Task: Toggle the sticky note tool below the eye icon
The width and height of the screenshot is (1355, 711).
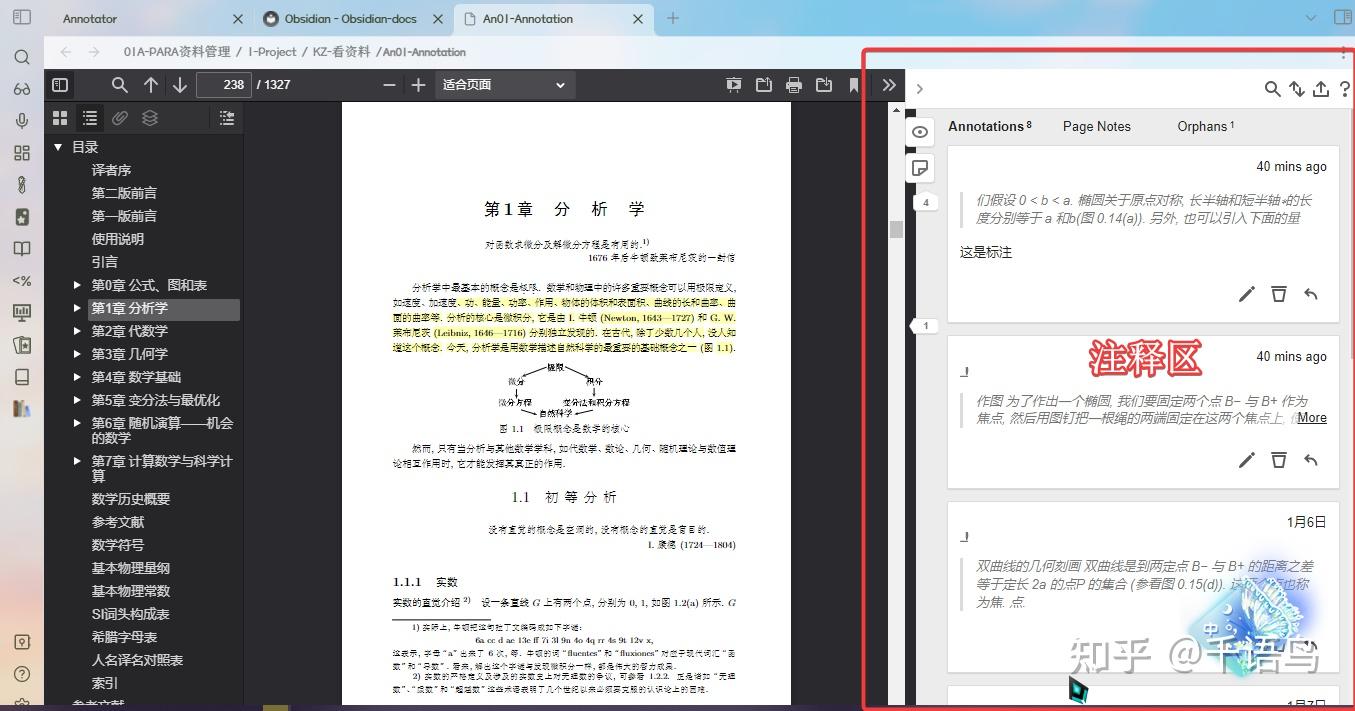Action: [919, 168]
